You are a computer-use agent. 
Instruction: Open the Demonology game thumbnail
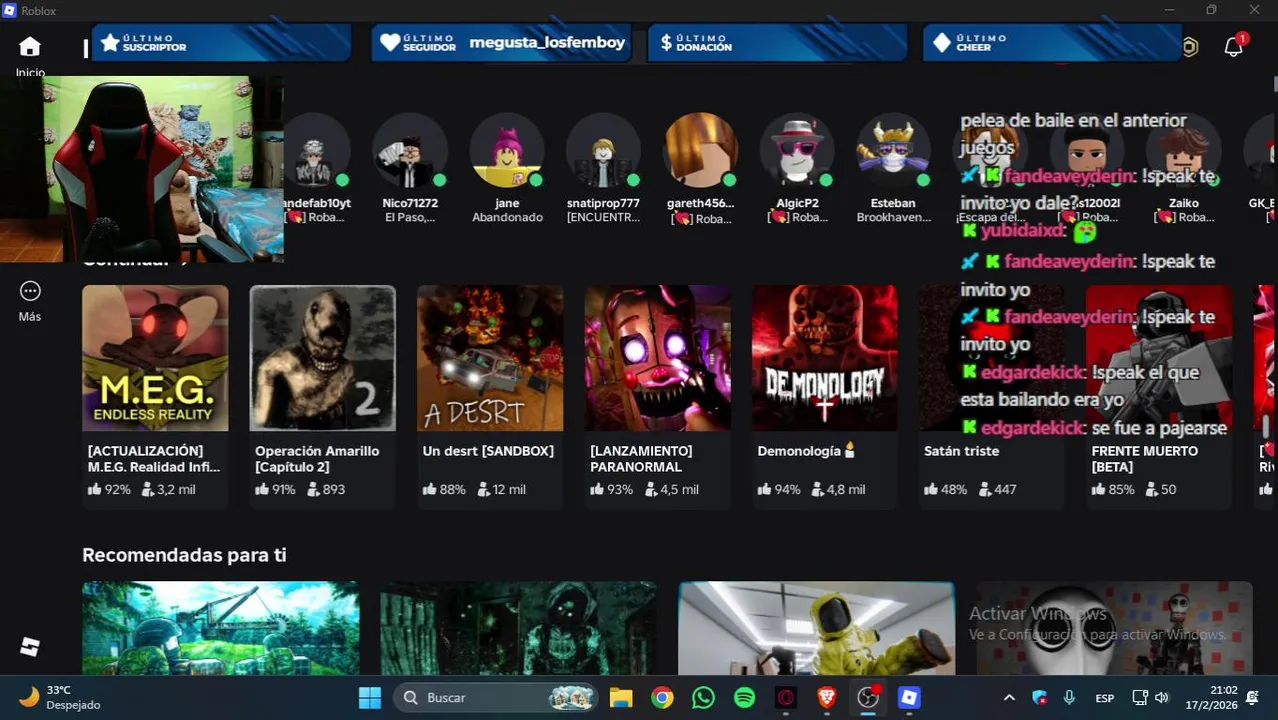pyautogui.click(x=825, y=358)
